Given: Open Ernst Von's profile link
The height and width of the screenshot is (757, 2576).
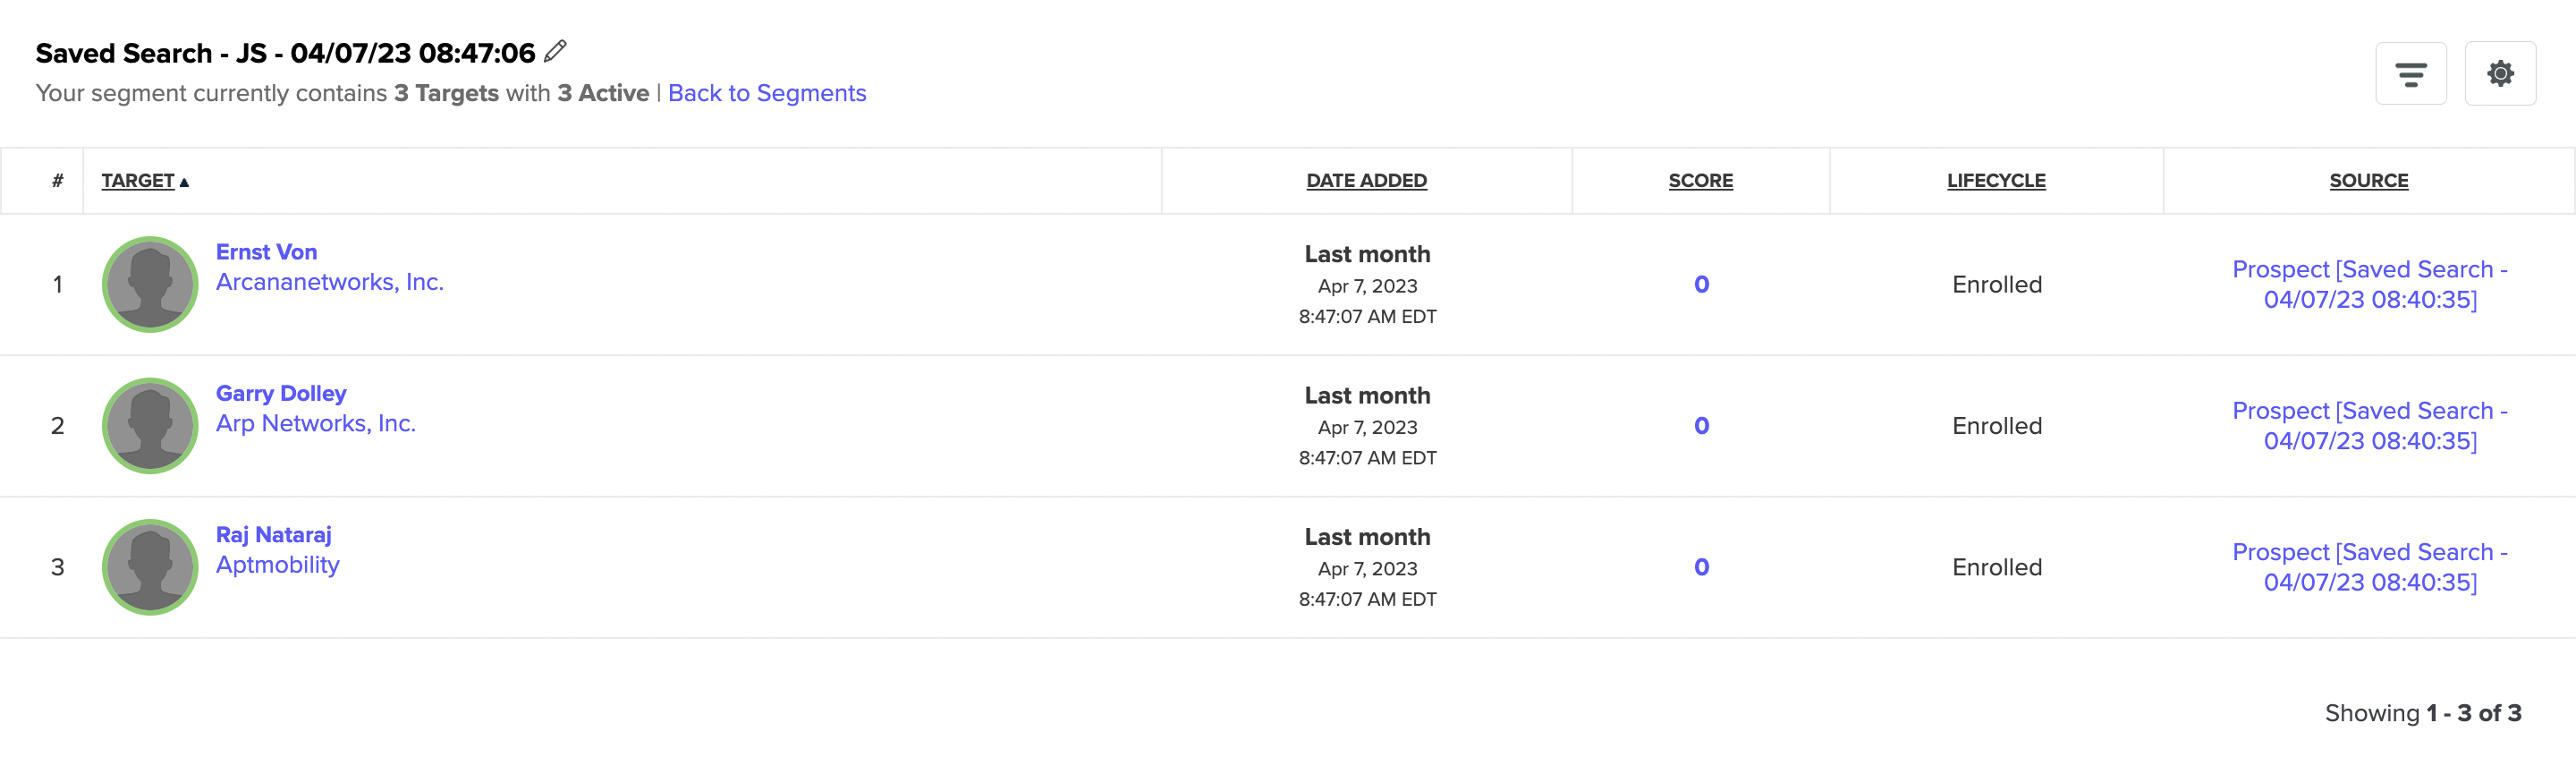Looking at the screenshot, I should click(266, 252).
